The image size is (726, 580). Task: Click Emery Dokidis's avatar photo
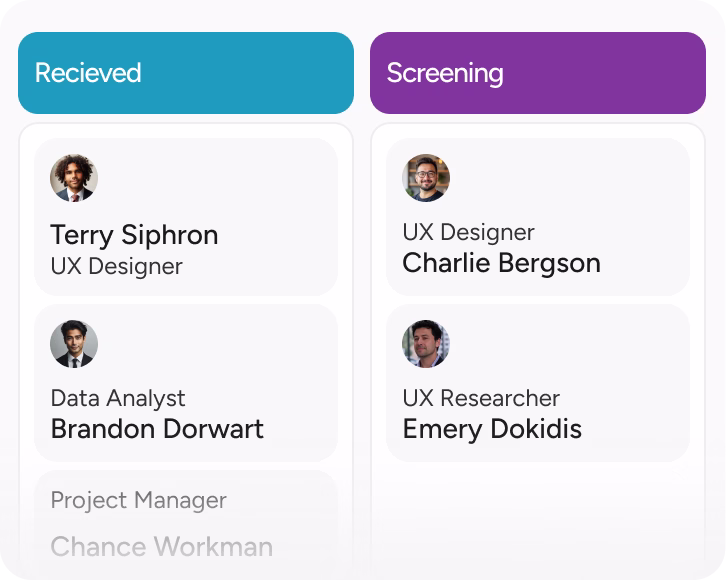(x=426, y=343)
